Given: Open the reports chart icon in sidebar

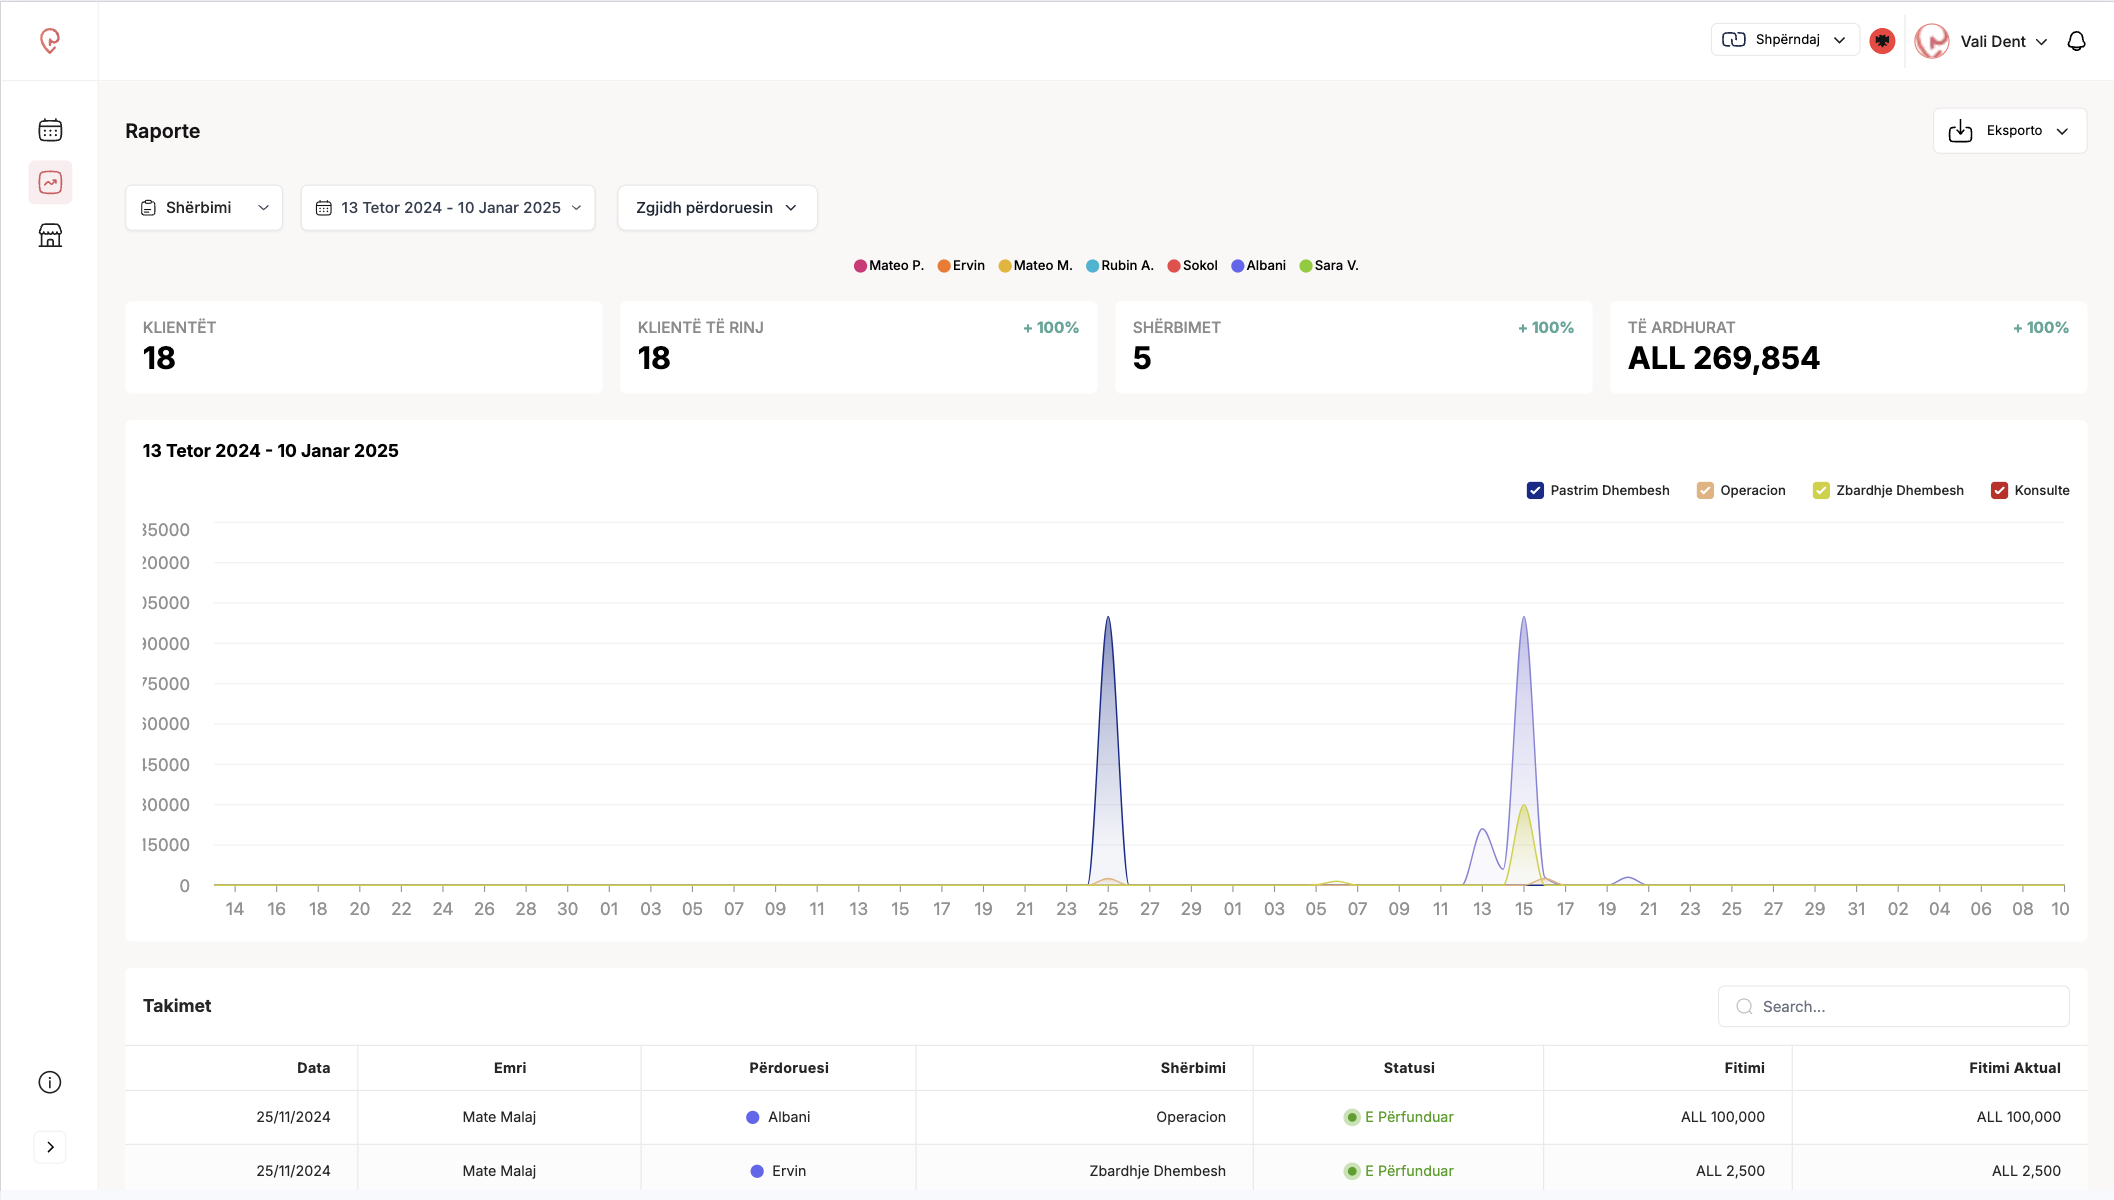Looking at the screenshot, I should pyautogui.click(x=50, y=182).
